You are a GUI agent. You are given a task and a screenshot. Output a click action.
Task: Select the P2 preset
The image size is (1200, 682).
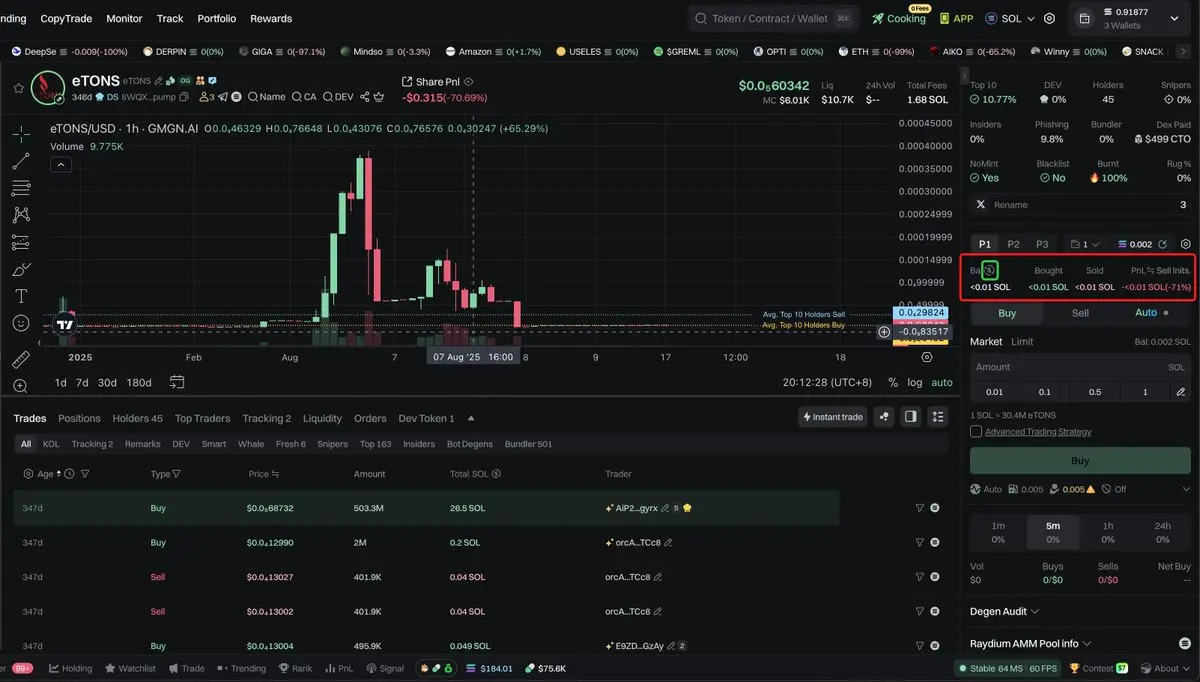point(1014,244)
